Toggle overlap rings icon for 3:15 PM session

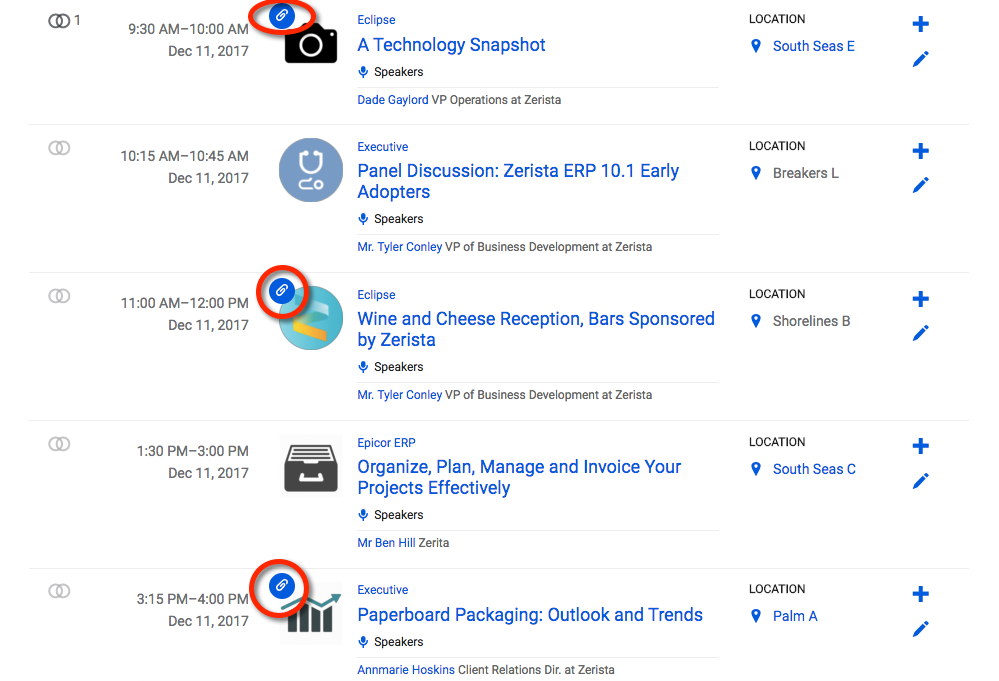59,591
